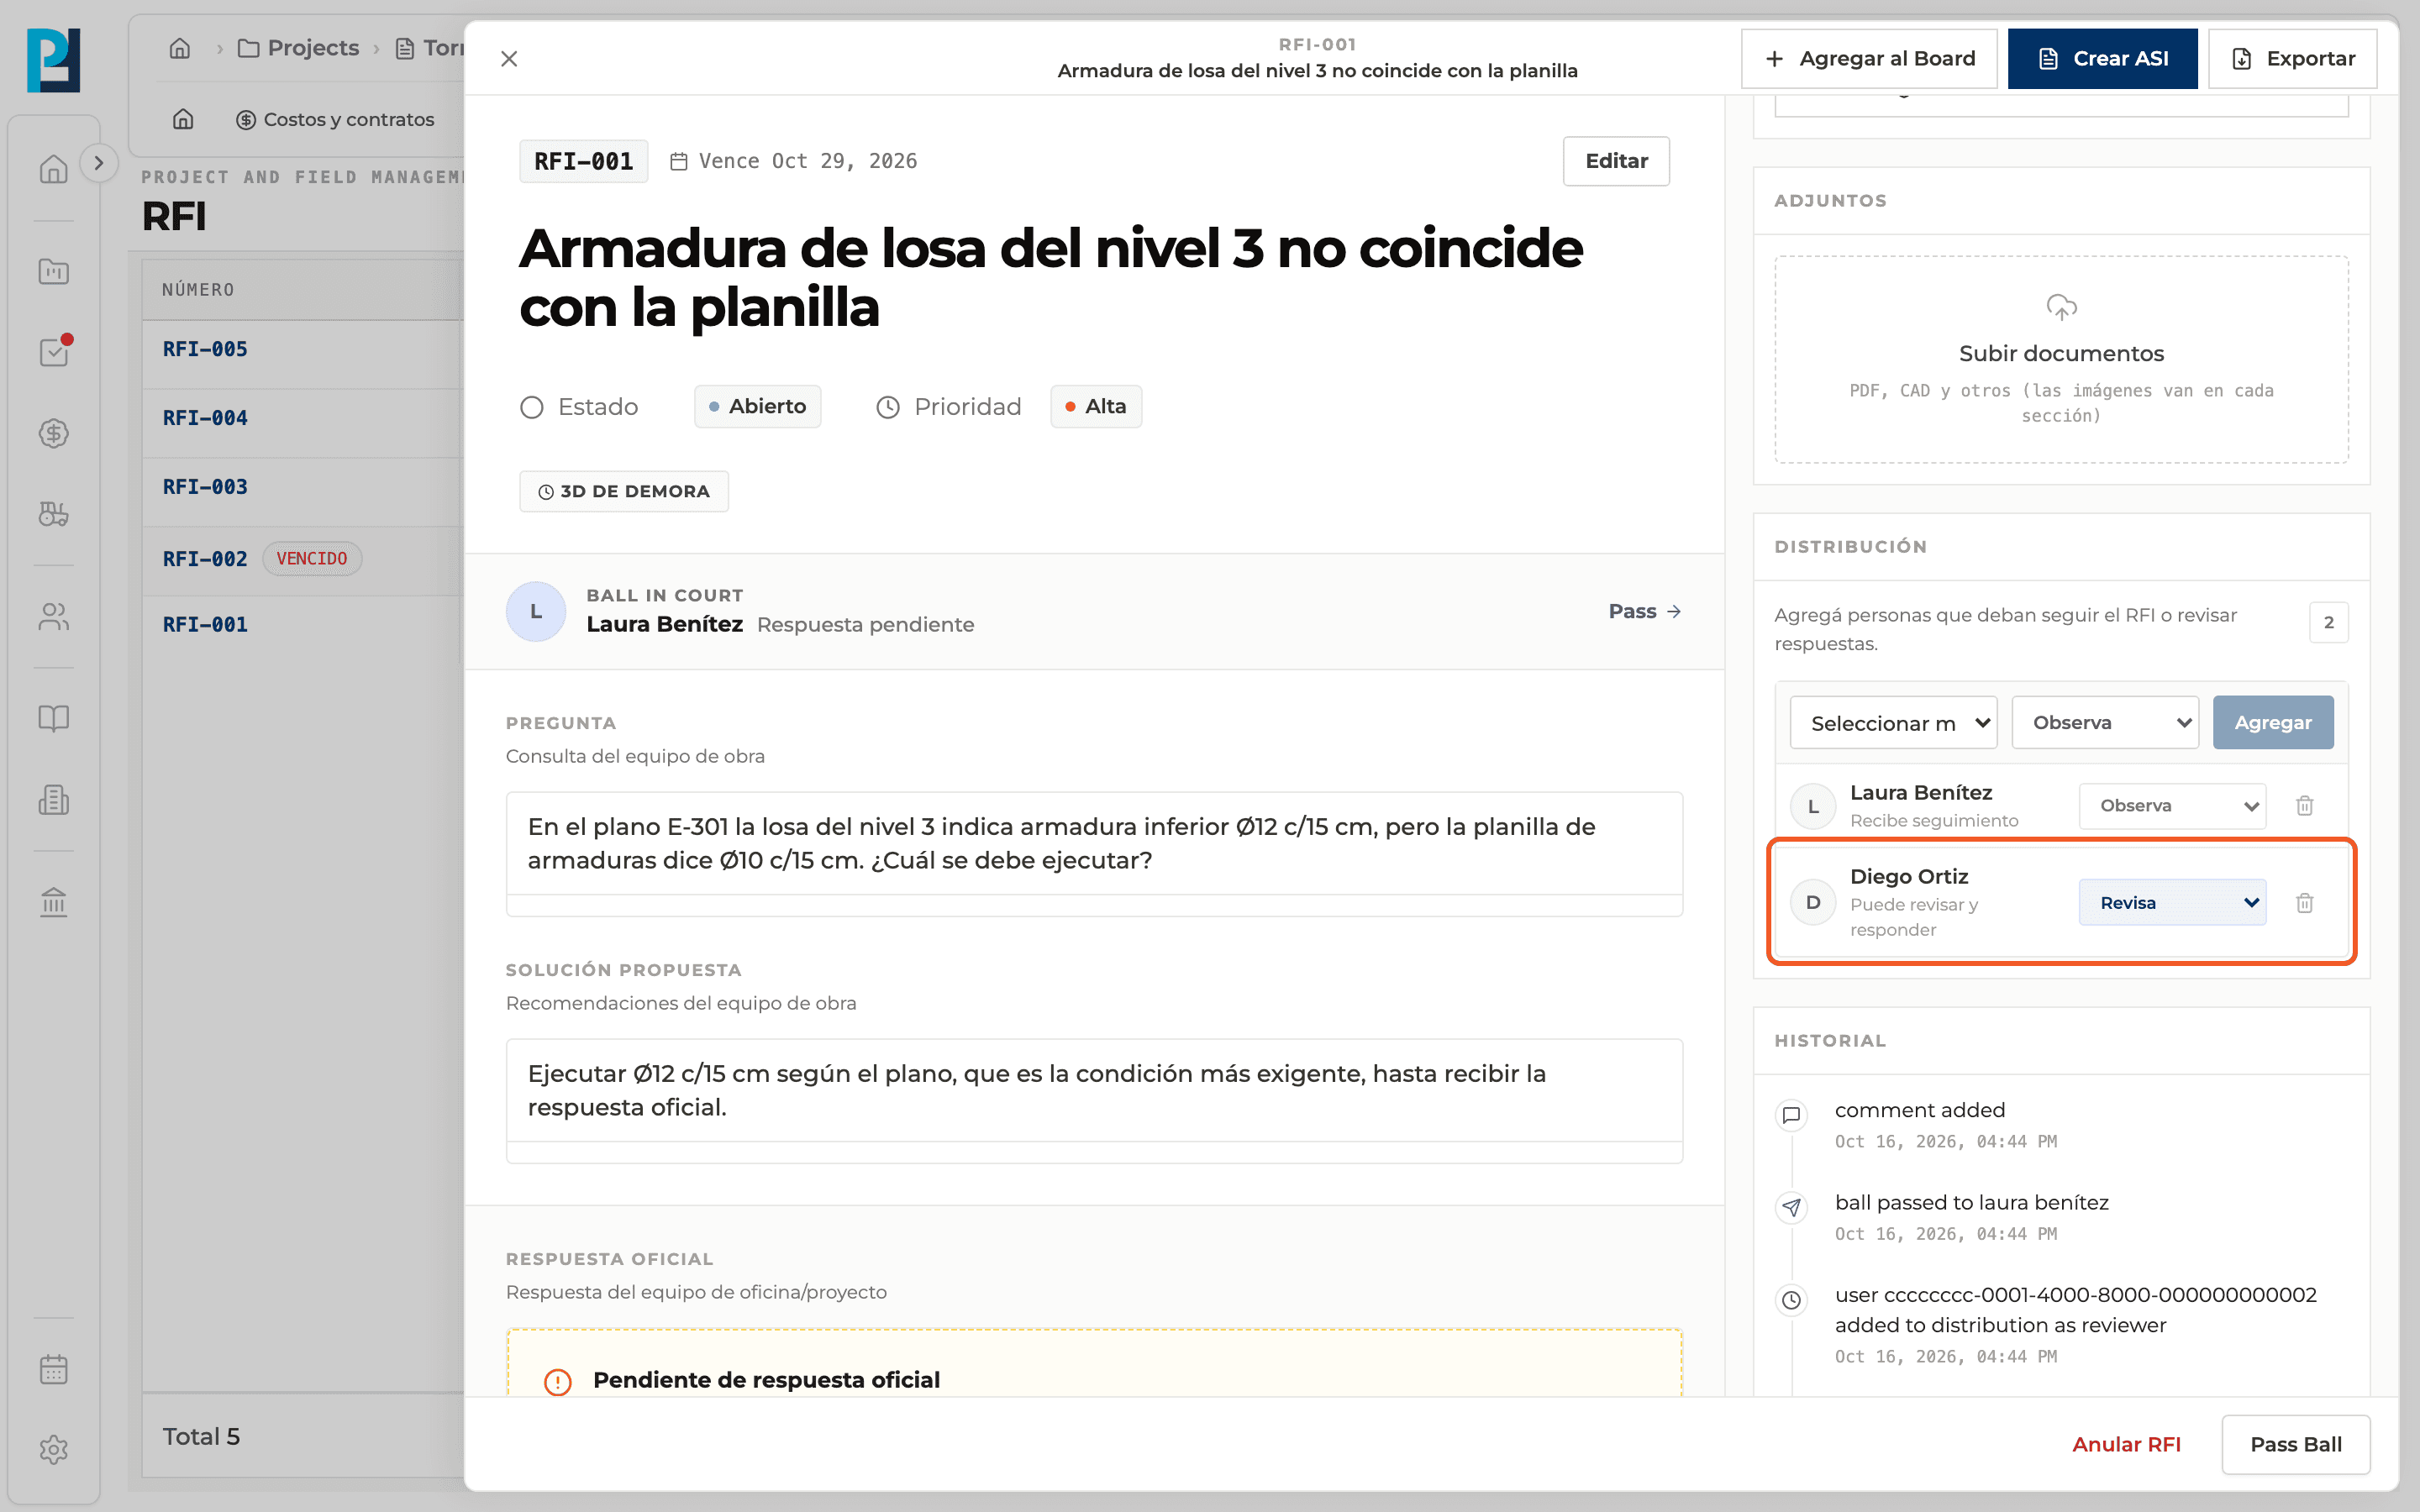Open the documents building icon in sidebar
2420x1512 pixels.
pos(54,800)
